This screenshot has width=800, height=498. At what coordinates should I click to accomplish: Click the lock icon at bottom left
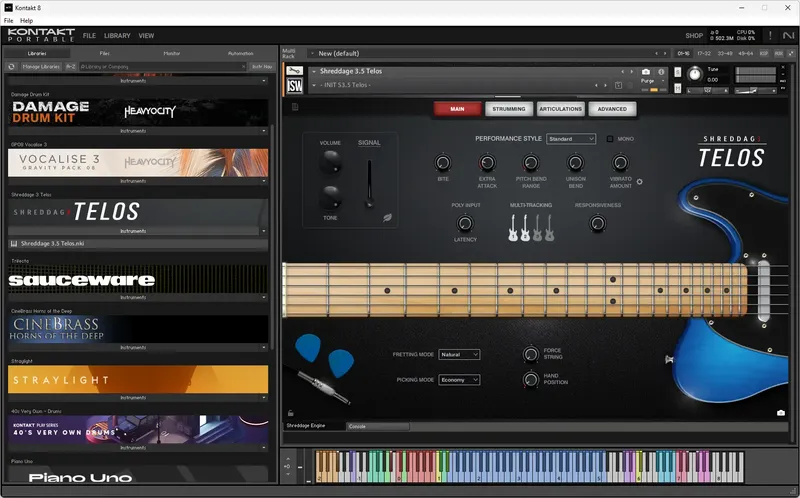pyautogui.click(x=291, y=413)
